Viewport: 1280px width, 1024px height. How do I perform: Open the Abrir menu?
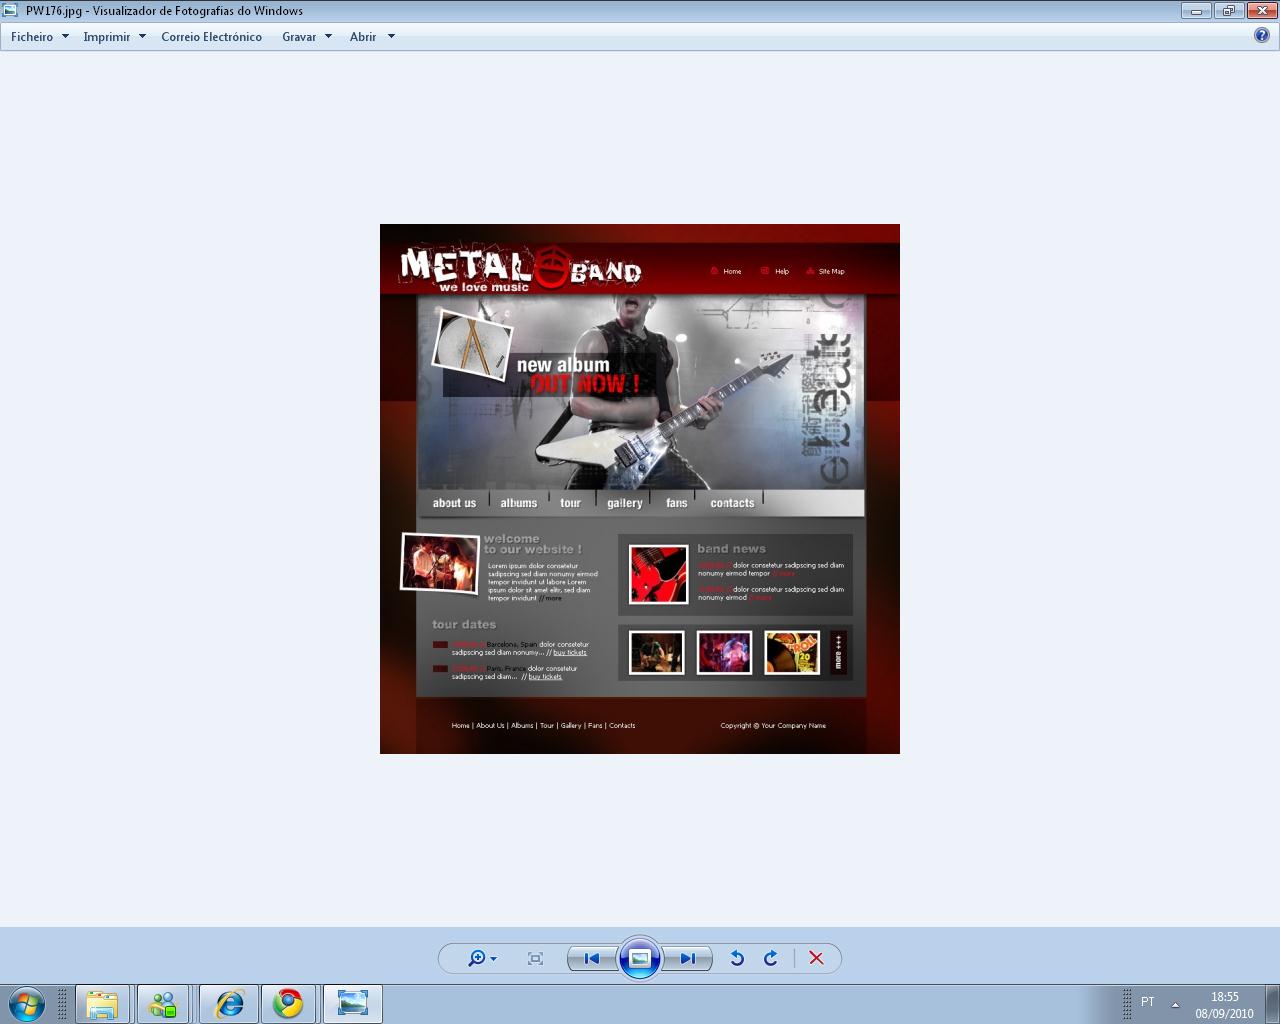click(372, 37)
